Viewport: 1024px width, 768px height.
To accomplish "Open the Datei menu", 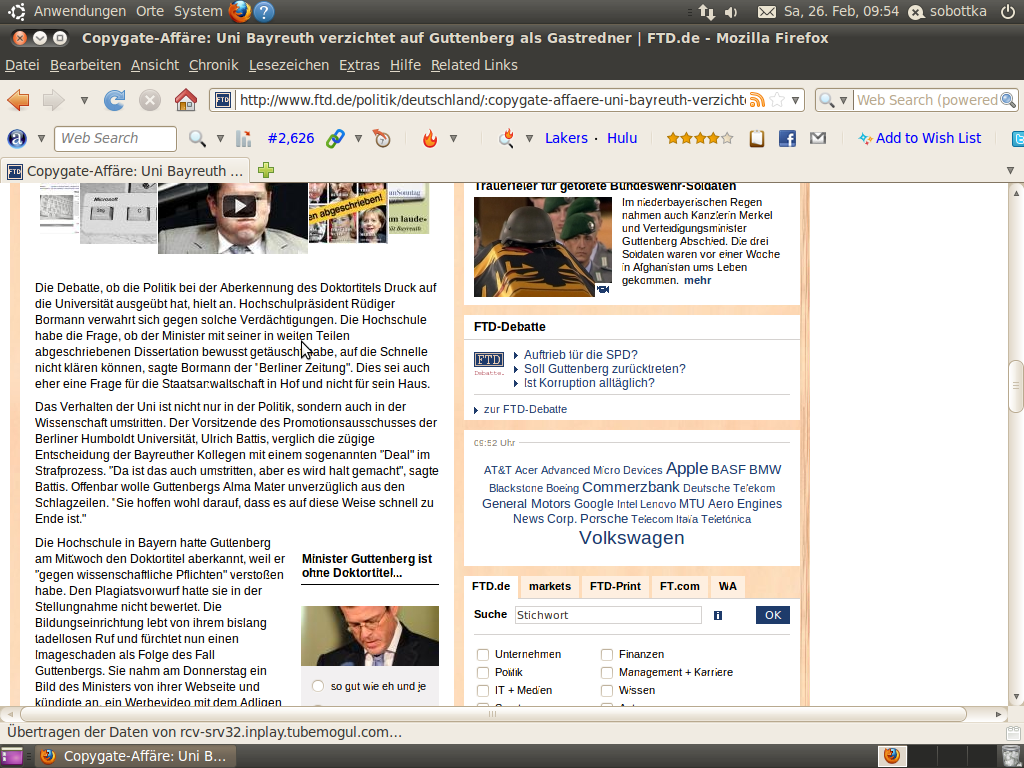I will click(x=22, y=65).
